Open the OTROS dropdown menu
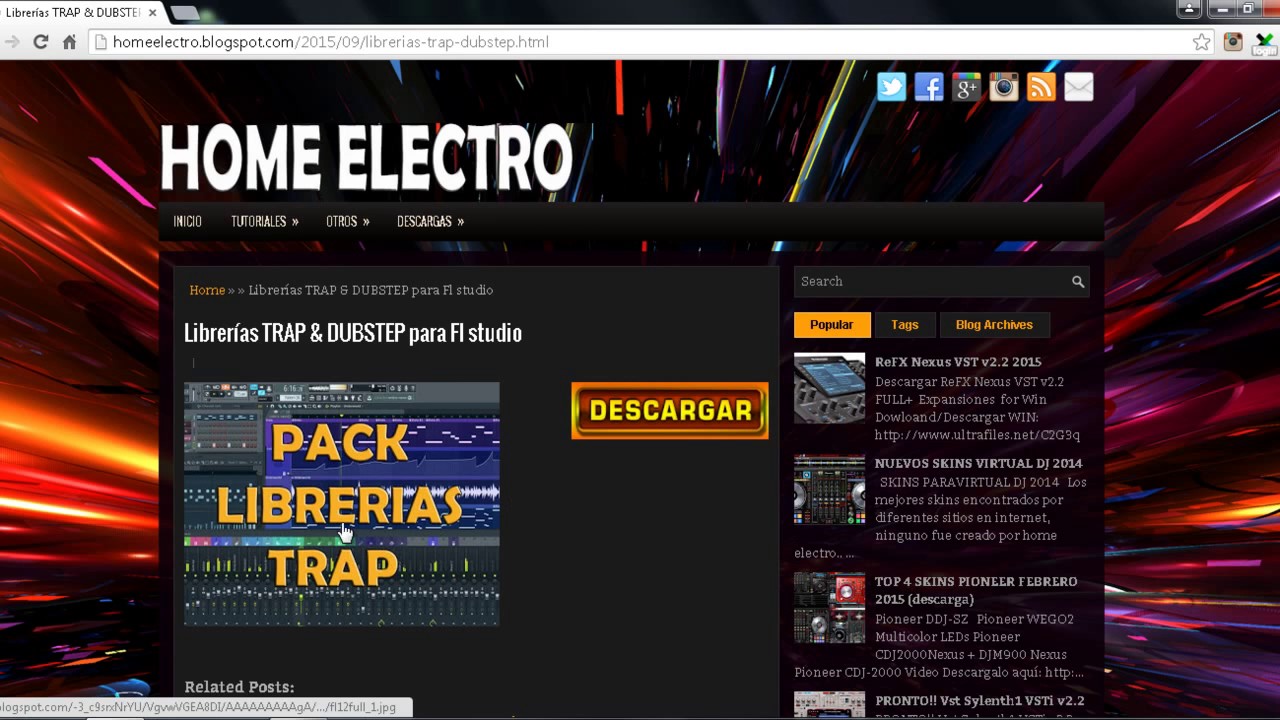 pos(347,221)
